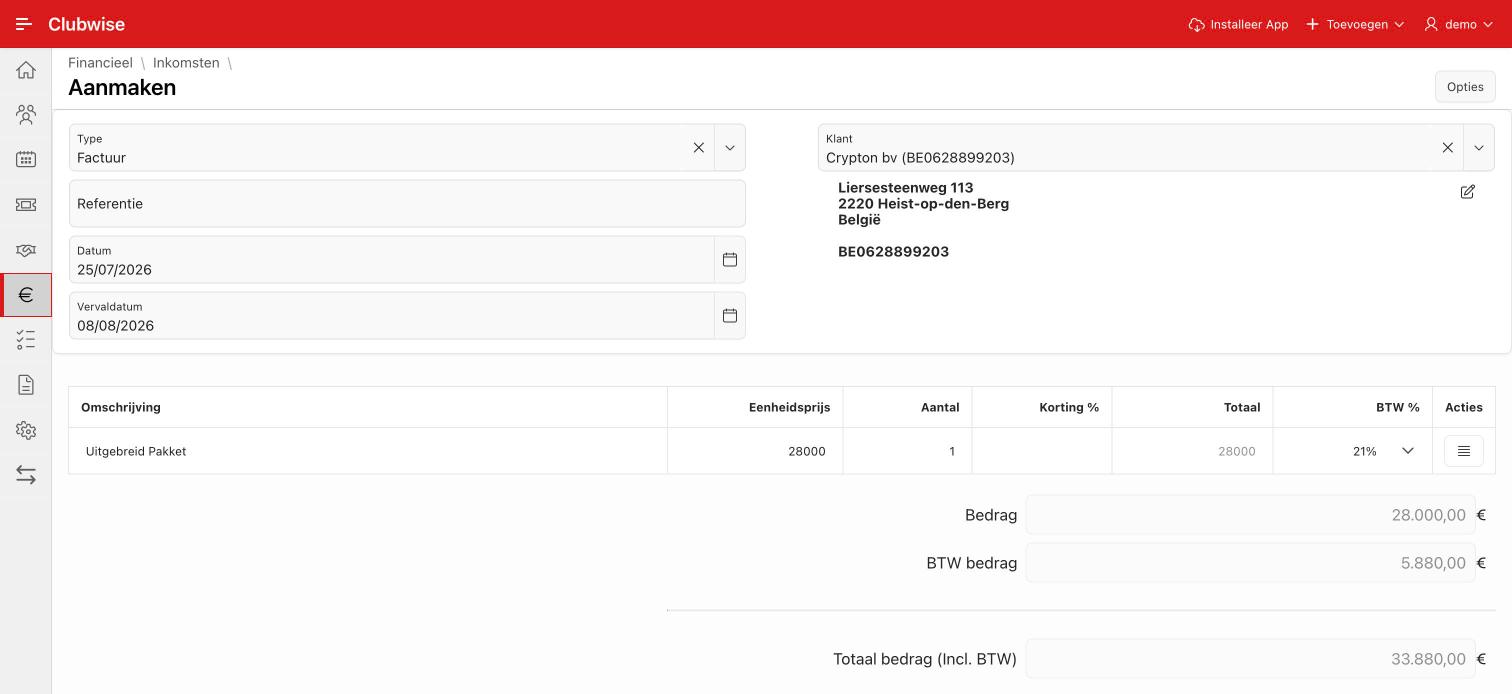Click the Opties button
Screen dimensions: 1512x694
(x=1465, y=87)
